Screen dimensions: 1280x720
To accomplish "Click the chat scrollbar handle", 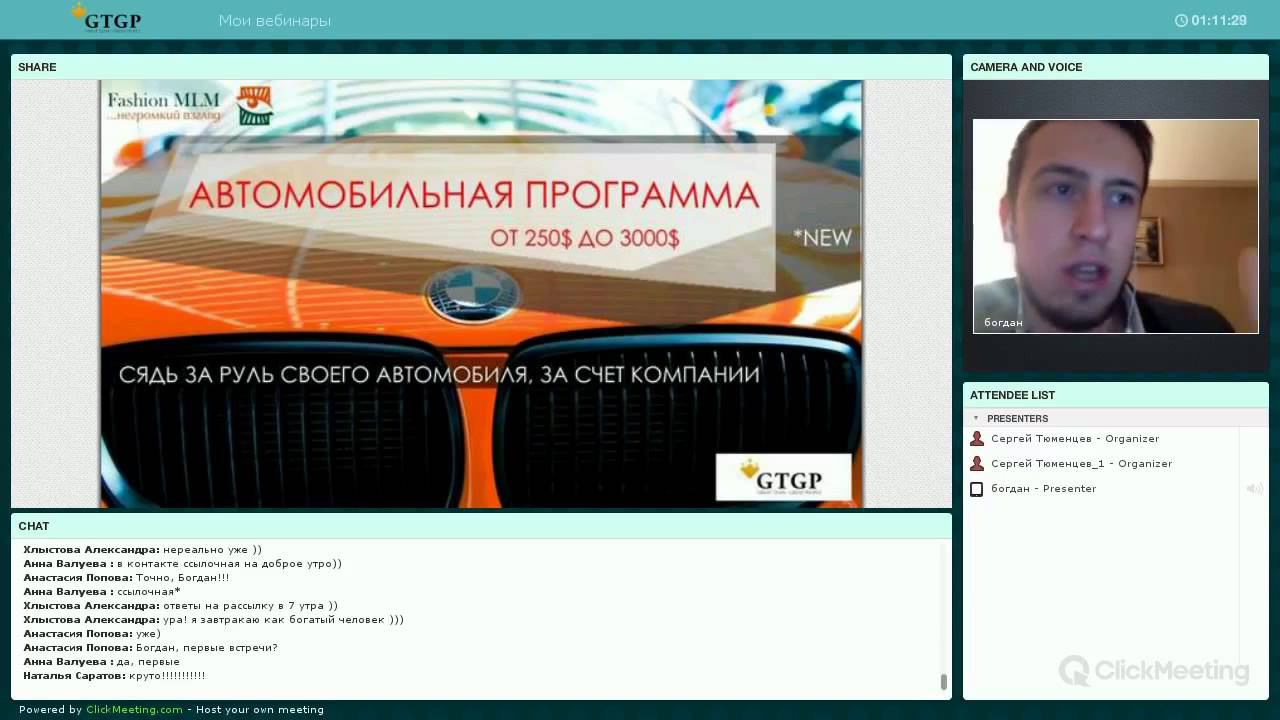I will (943, 682).
